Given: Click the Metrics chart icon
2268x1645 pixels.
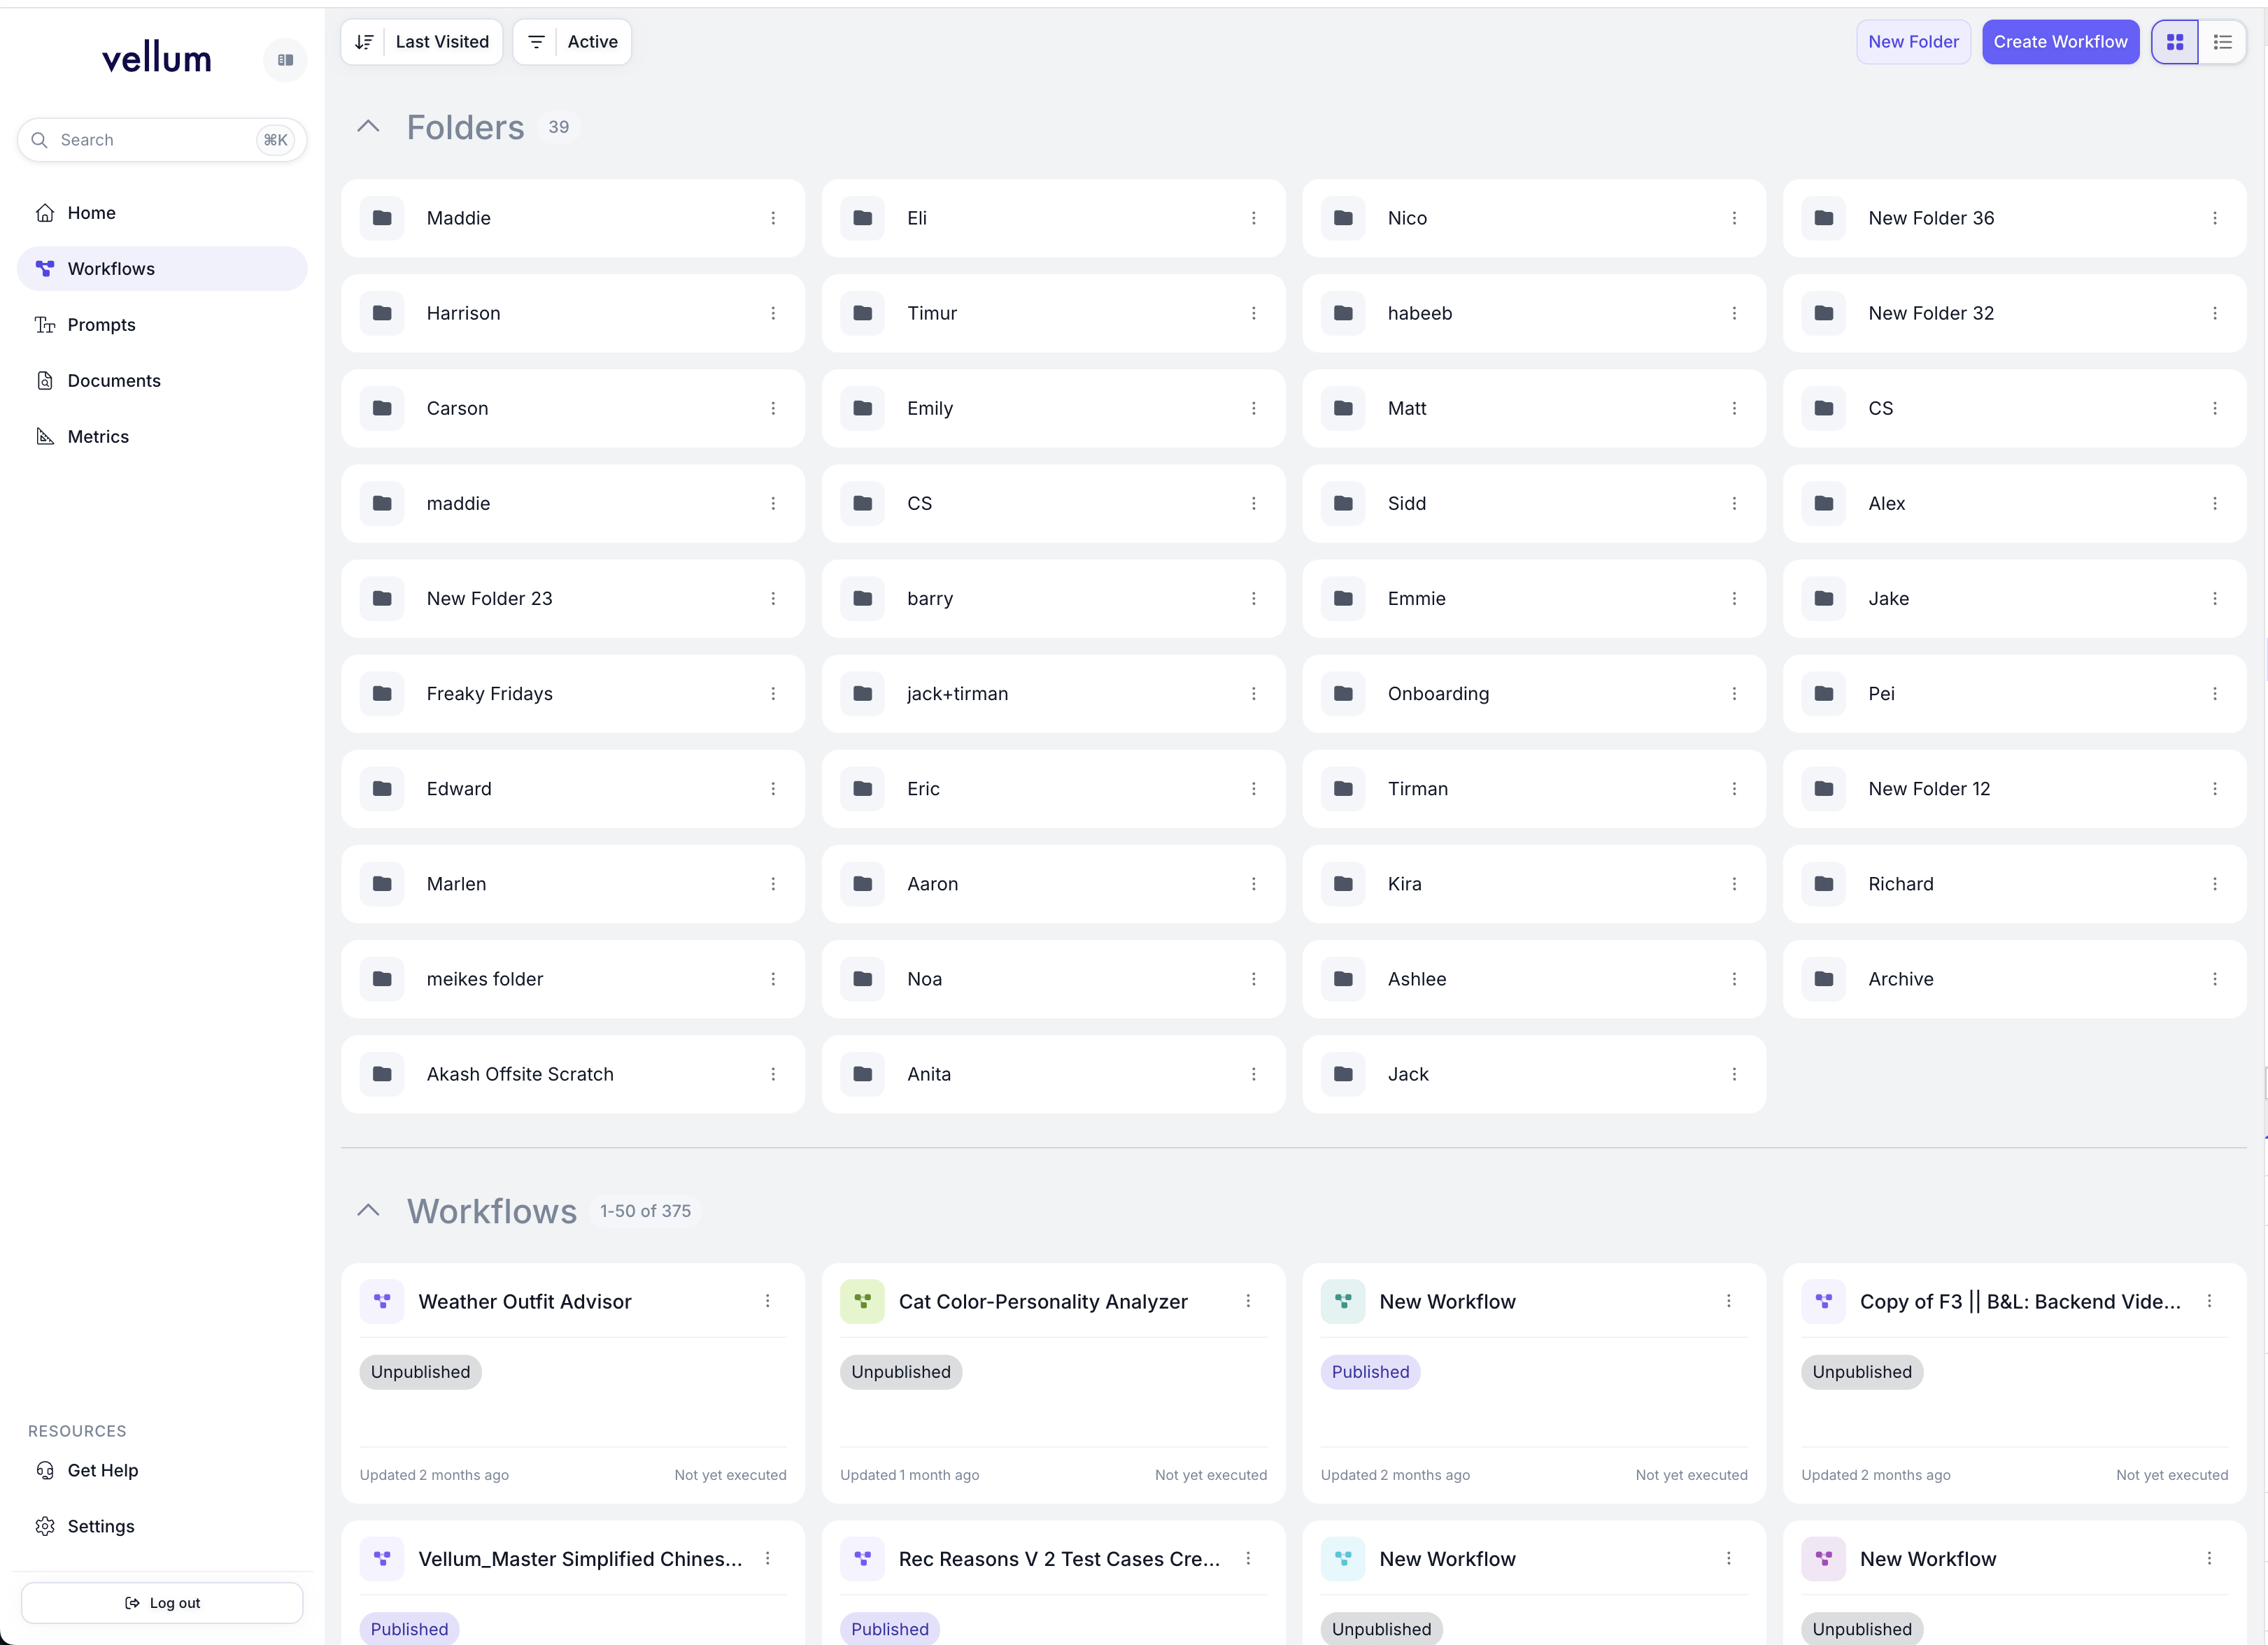Looking at the screenshot, I should (x=45, y=437).
